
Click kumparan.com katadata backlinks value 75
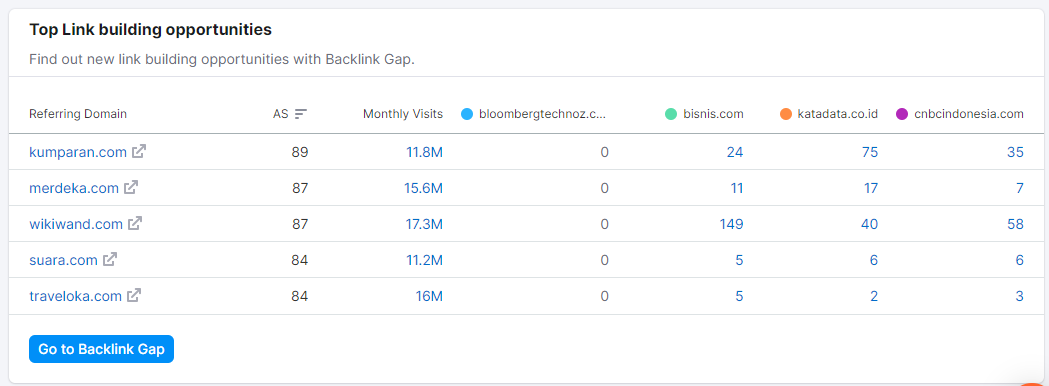pyautogui.click(x=870, y=152)
